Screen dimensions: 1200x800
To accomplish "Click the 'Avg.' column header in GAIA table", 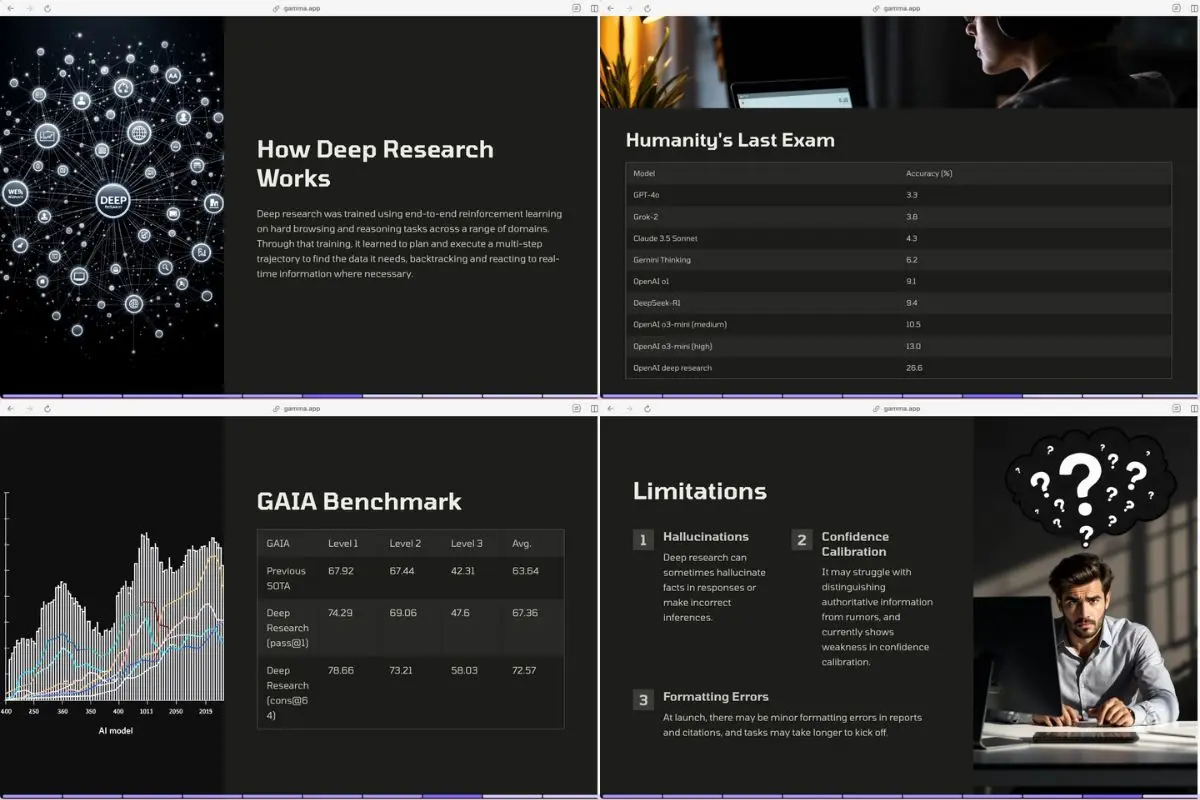I will pyautogui.click(x=522, y=543).
